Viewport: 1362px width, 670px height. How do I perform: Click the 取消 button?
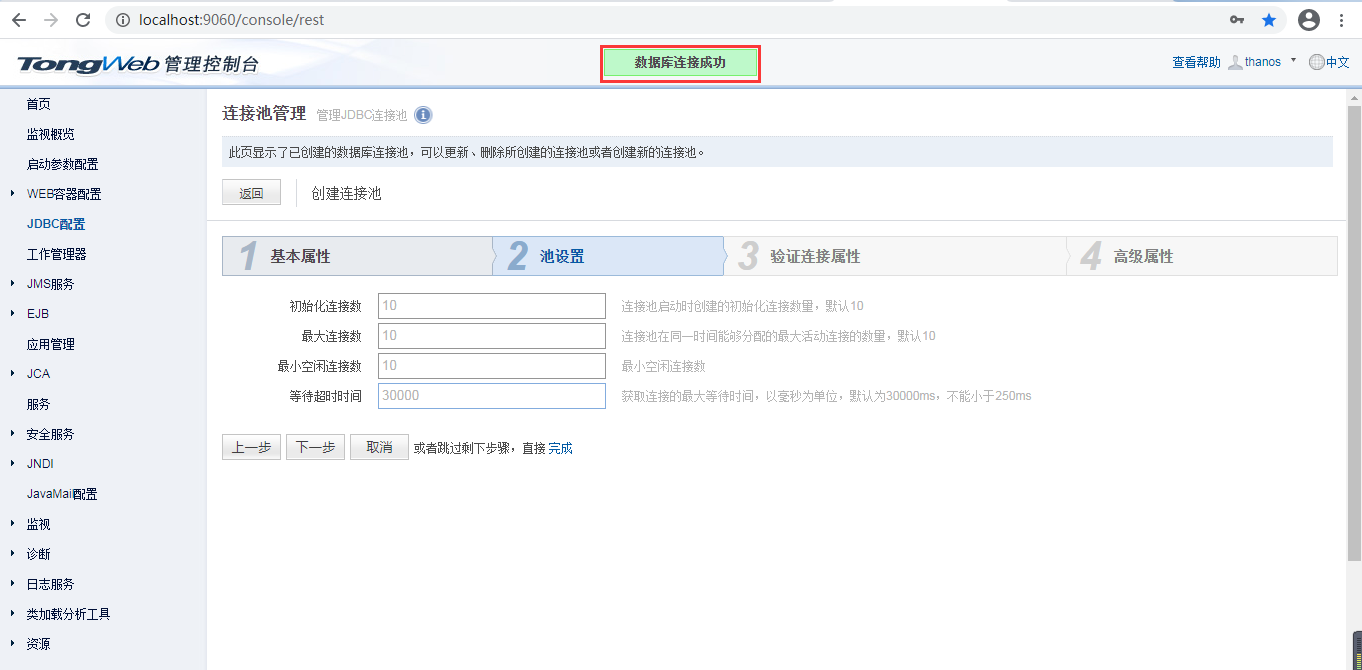pos(379,447)
